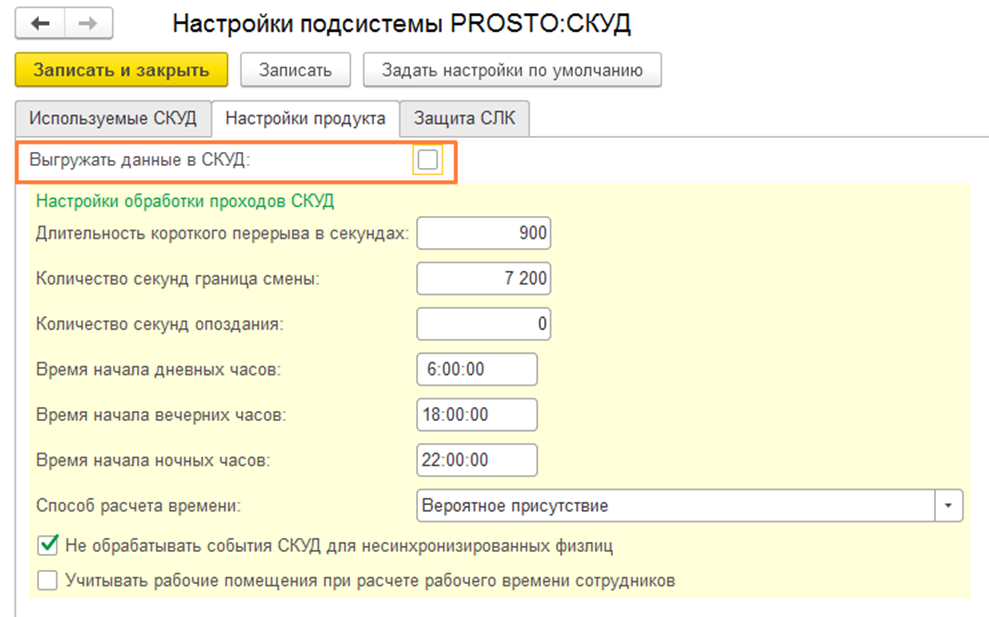
Task: Enable 'Учитывать рабочие помещения' checkbox
Action: pyautogui.click(x=46, y=579)
